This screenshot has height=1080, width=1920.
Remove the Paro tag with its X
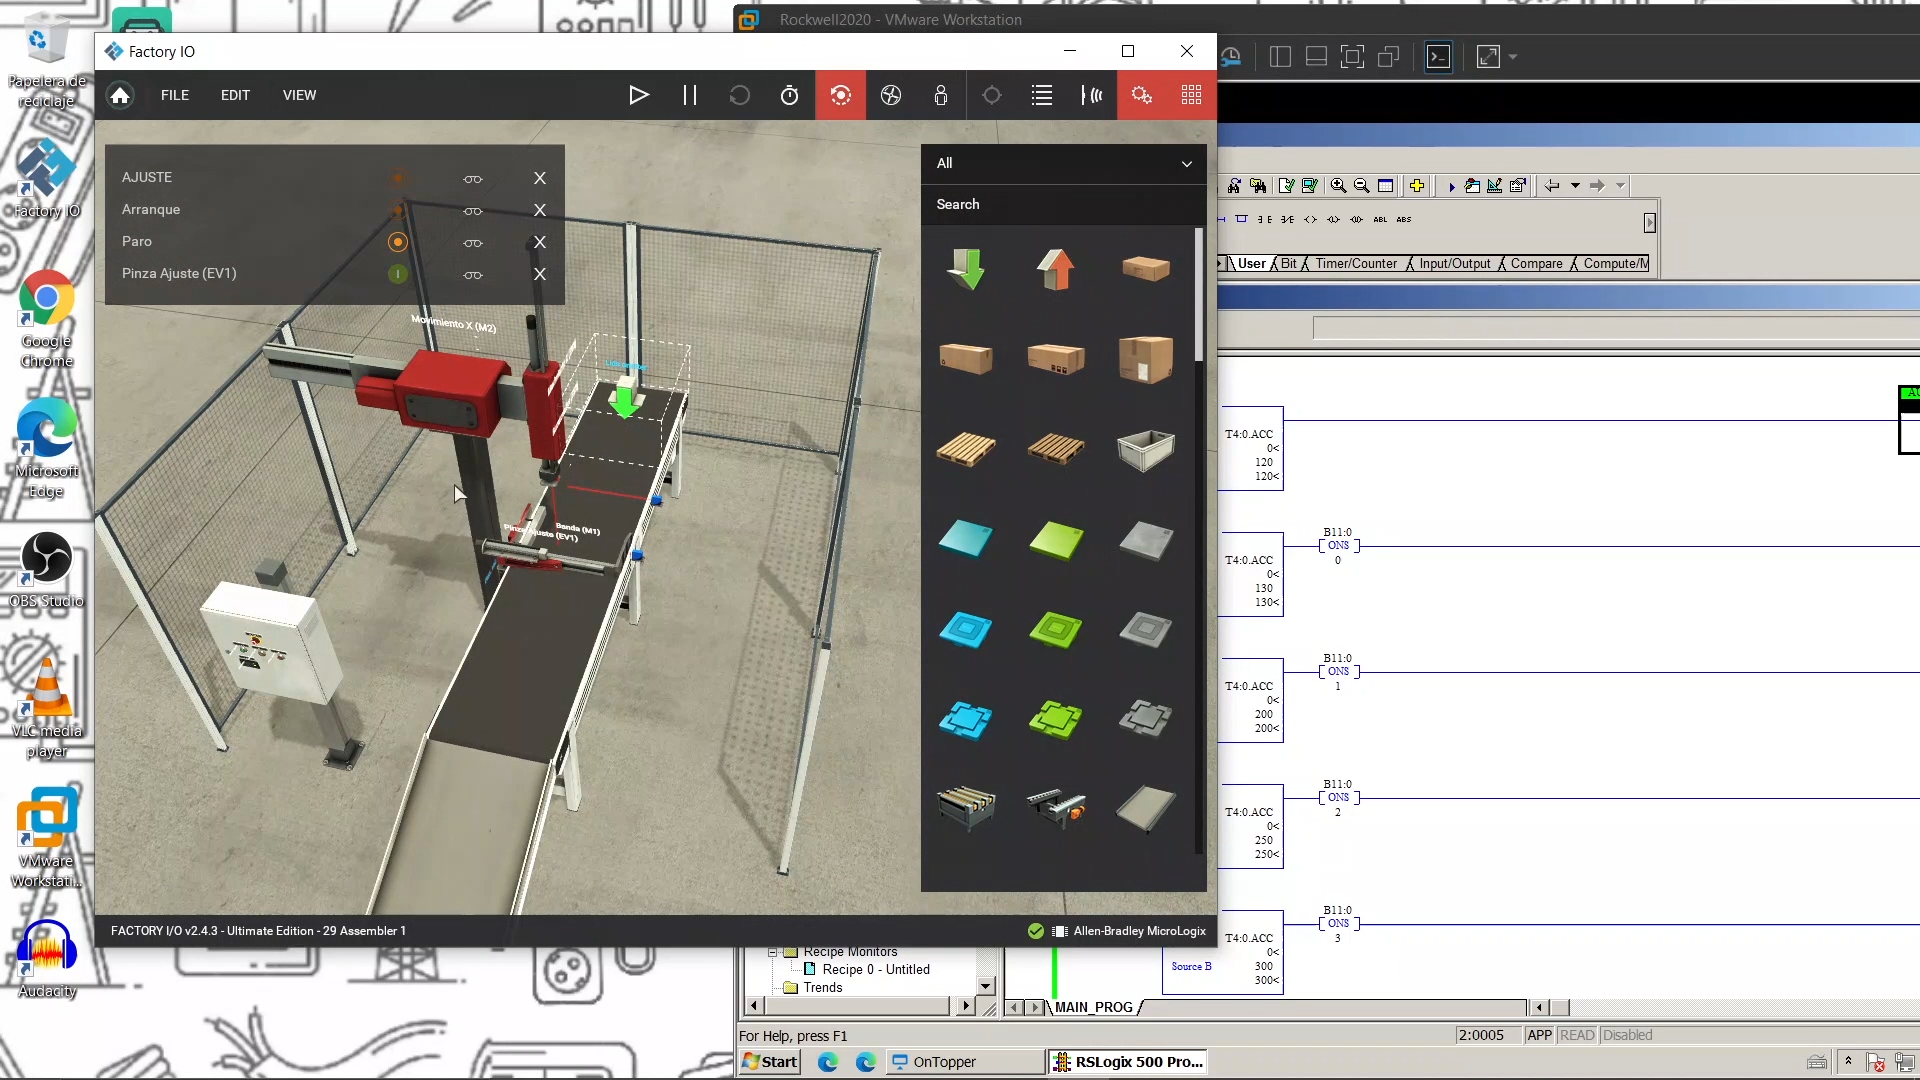540,242
